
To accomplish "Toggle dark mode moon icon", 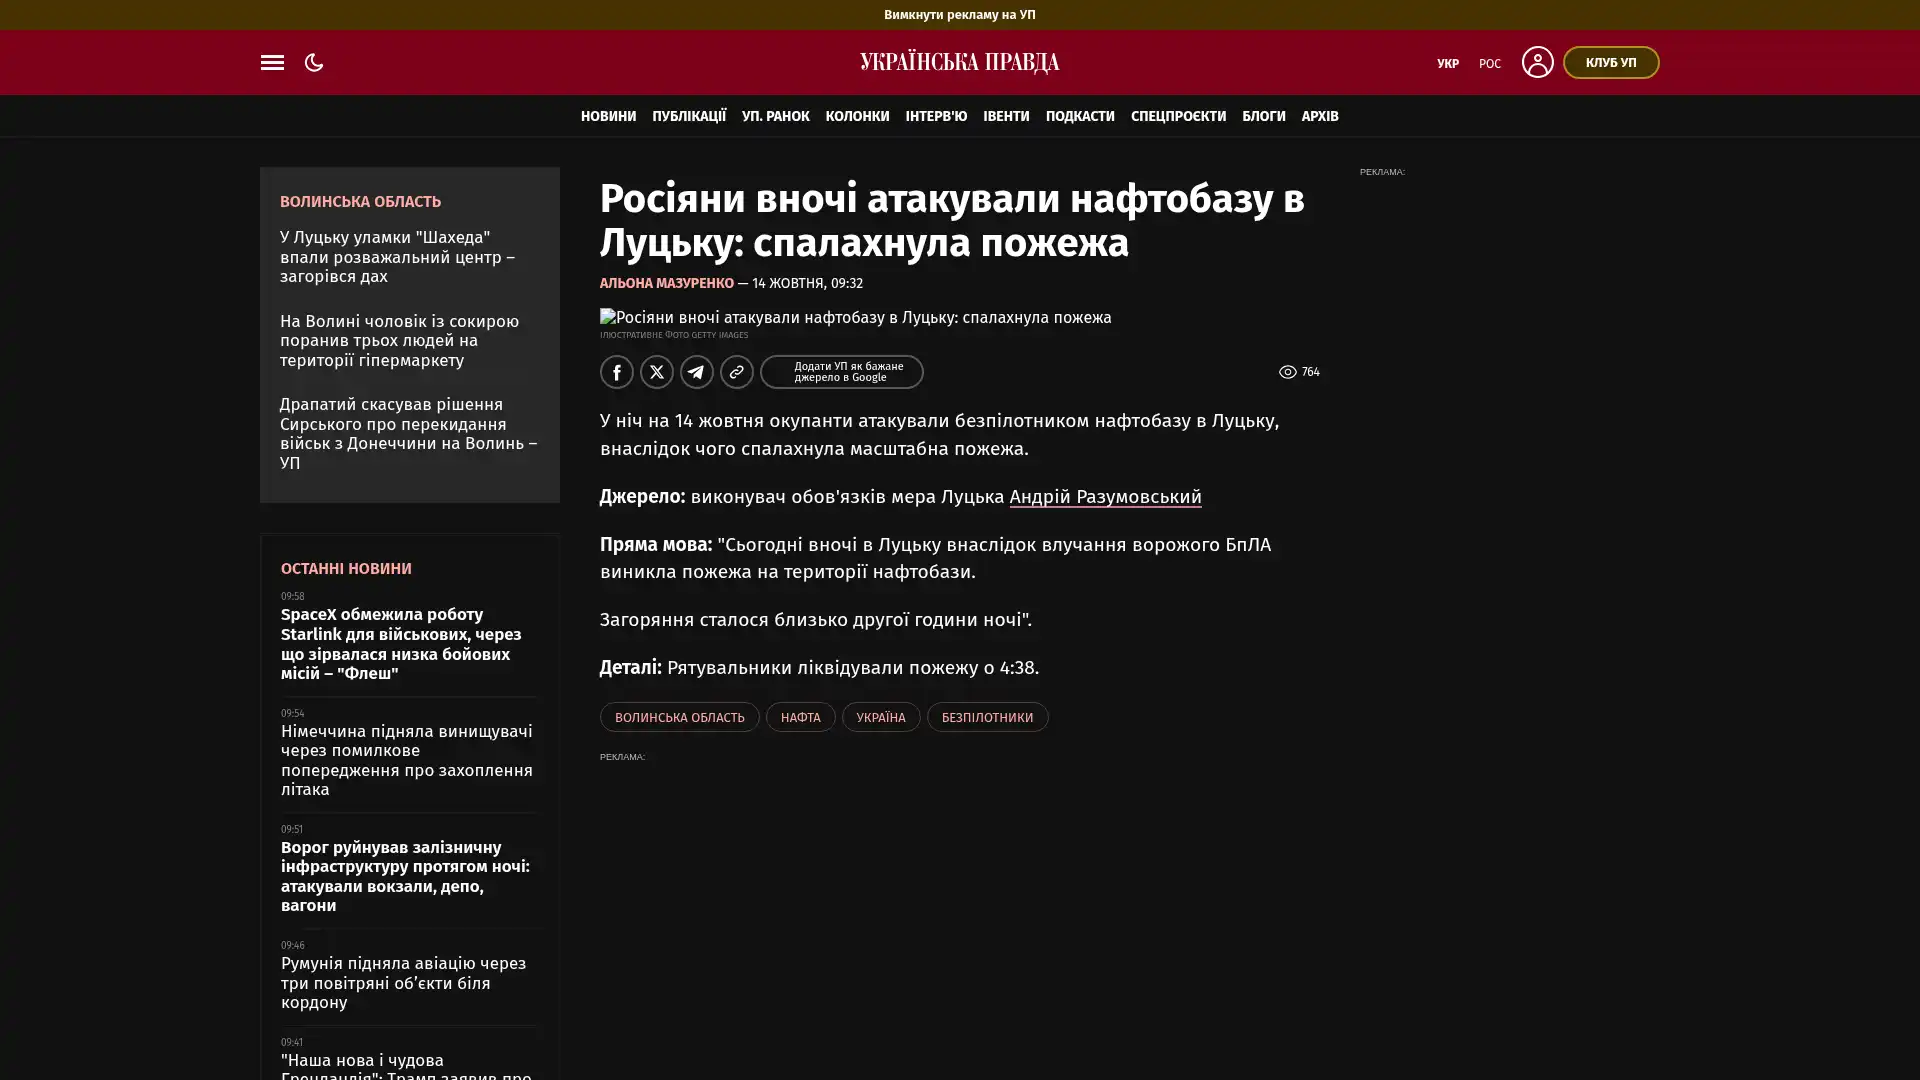I will [314, 62].
